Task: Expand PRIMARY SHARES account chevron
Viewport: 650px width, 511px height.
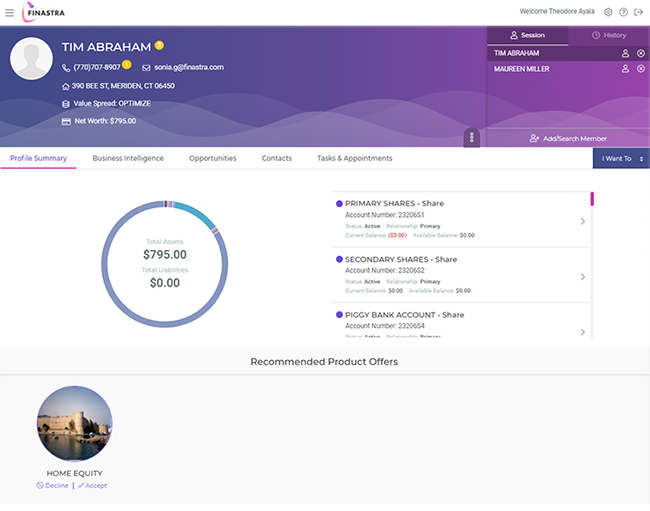Action: [x=582, y=221]
